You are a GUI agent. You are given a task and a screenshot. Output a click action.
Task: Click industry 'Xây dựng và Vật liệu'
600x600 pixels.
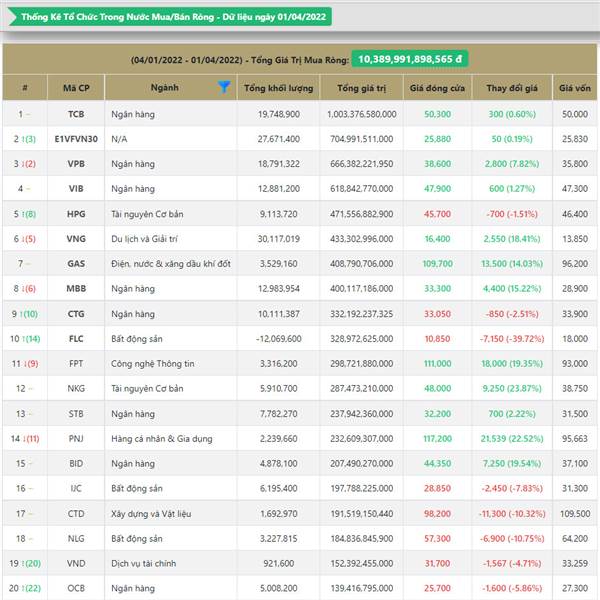151,514
